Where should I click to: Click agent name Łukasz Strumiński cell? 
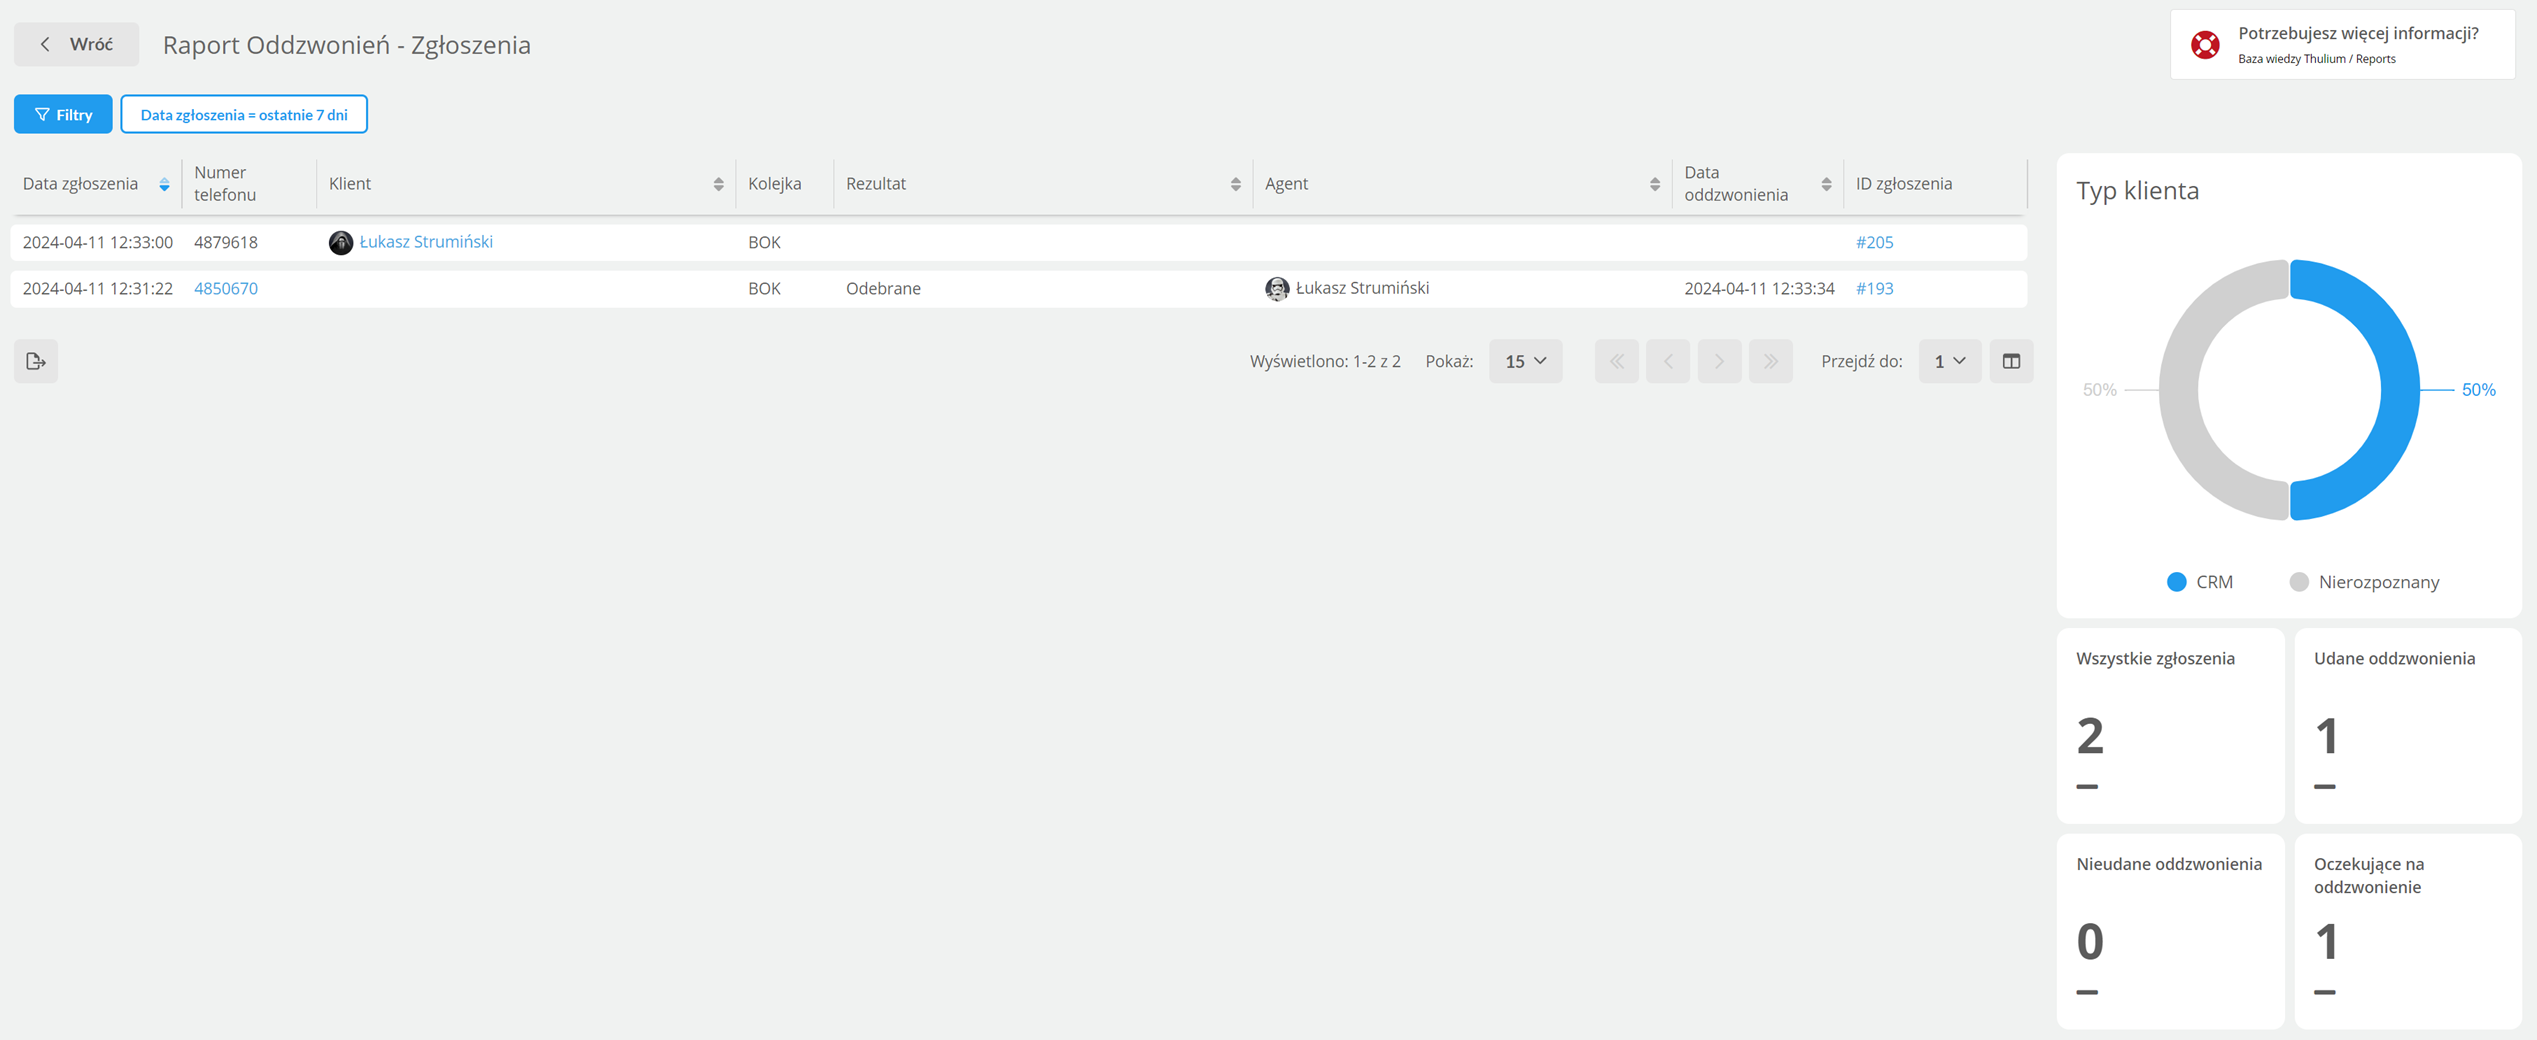[x=1362, y=288]
